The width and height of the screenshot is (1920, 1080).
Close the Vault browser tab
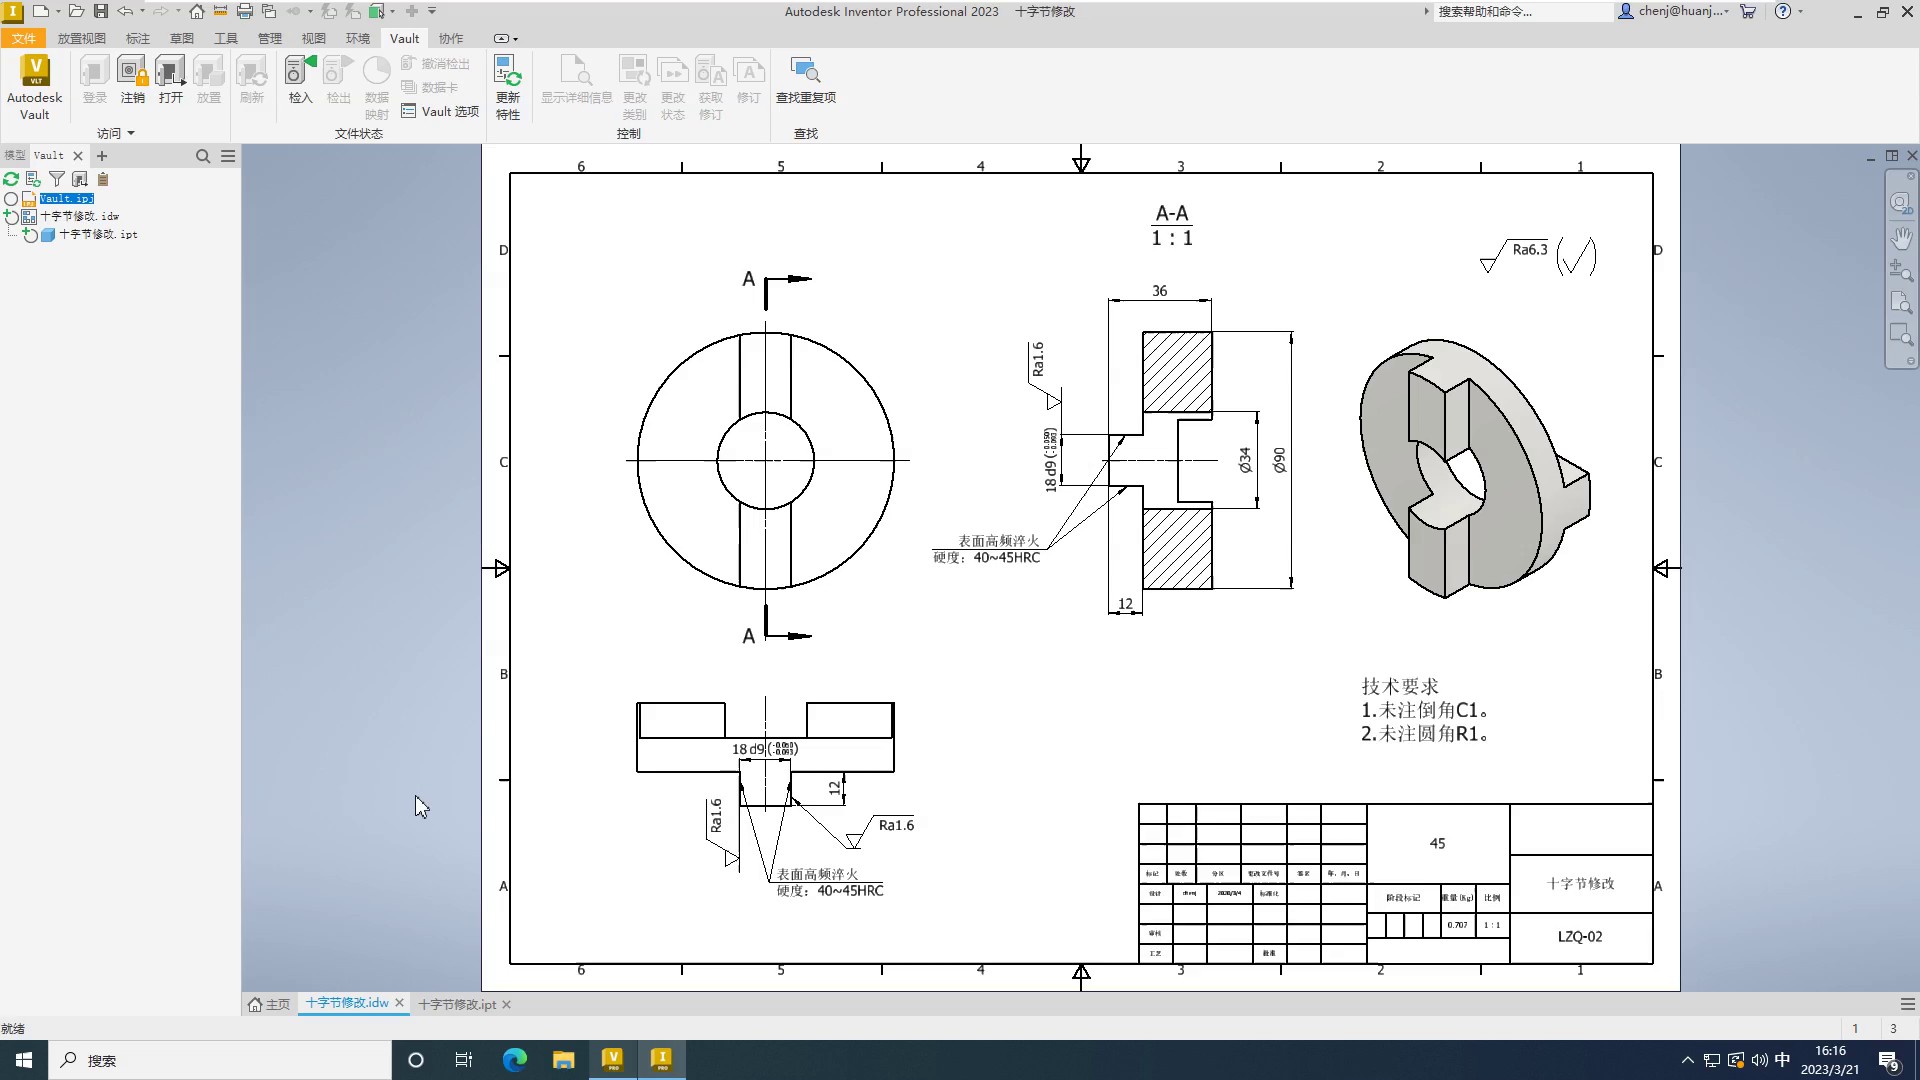(77, 156)
